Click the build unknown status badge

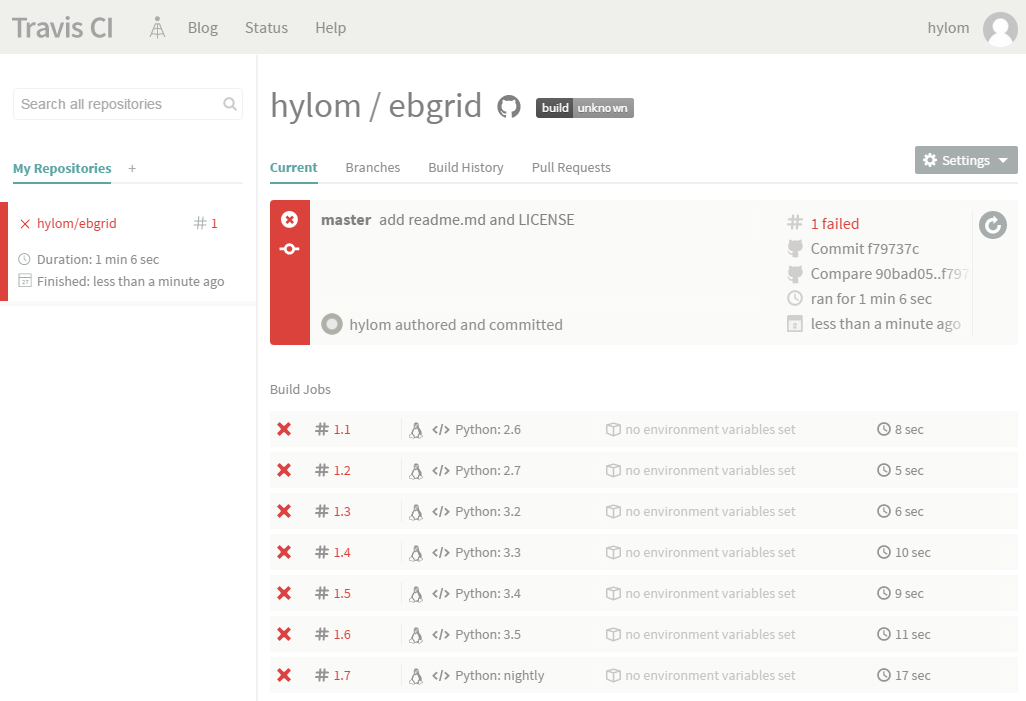pyautogui.click(x=584, y=108)
